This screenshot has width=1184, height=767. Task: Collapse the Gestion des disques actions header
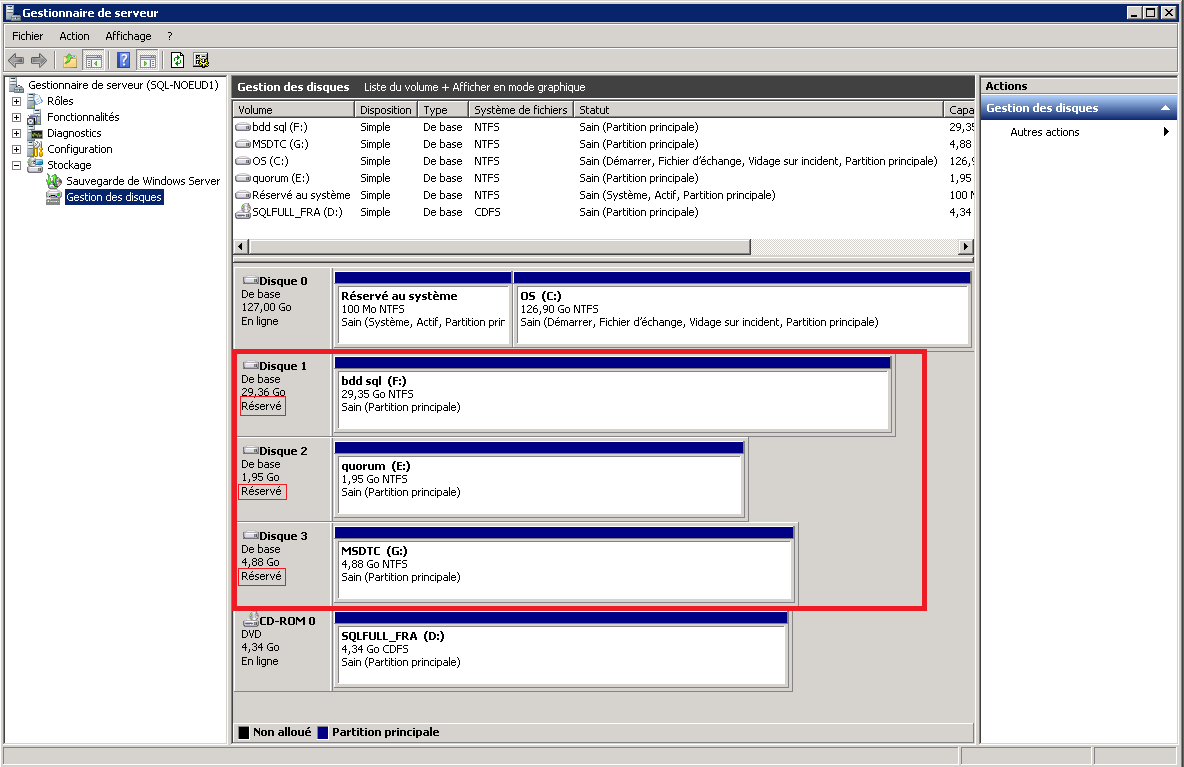1165,108
